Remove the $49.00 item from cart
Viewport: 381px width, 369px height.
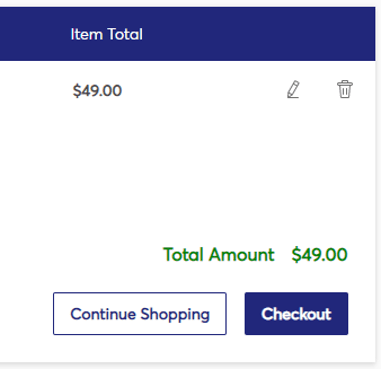pos(345,89)
